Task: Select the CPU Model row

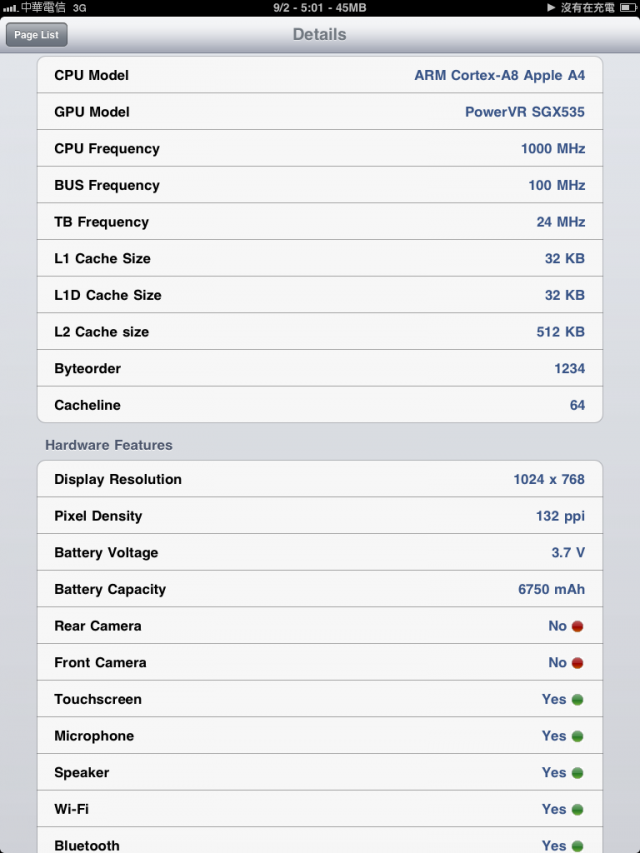Action: click(320, 75)
